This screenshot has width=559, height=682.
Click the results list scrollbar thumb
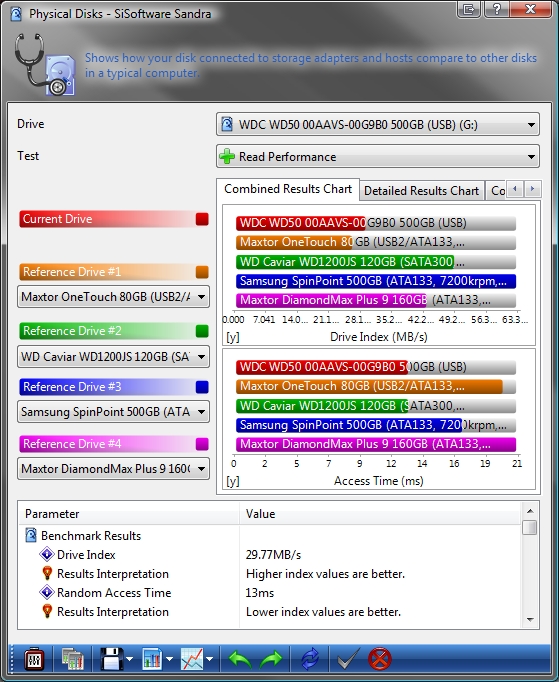point(530,527)
